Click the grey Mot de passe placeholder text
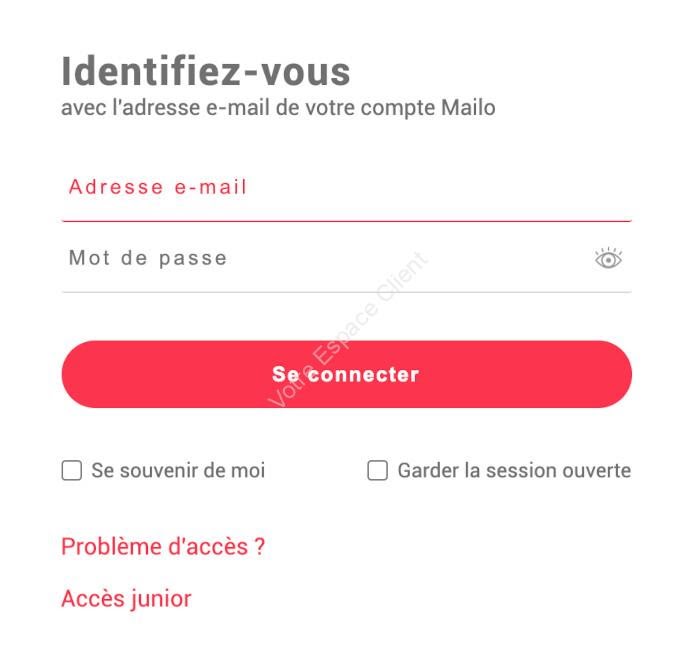The image size is (700, 665). pos(148,258)
